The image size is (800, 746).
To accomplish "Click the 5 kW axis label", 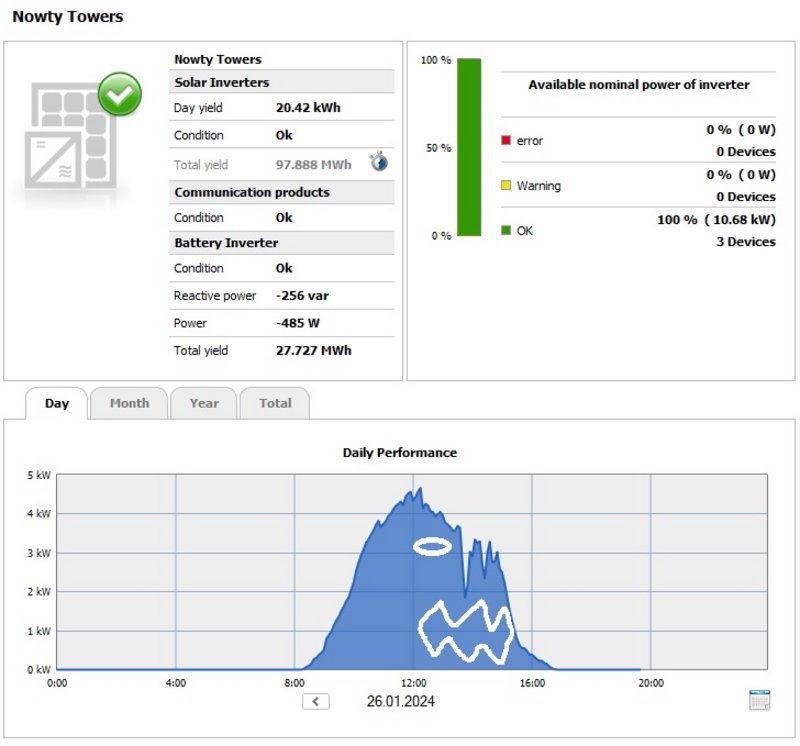I will (39, 475).
